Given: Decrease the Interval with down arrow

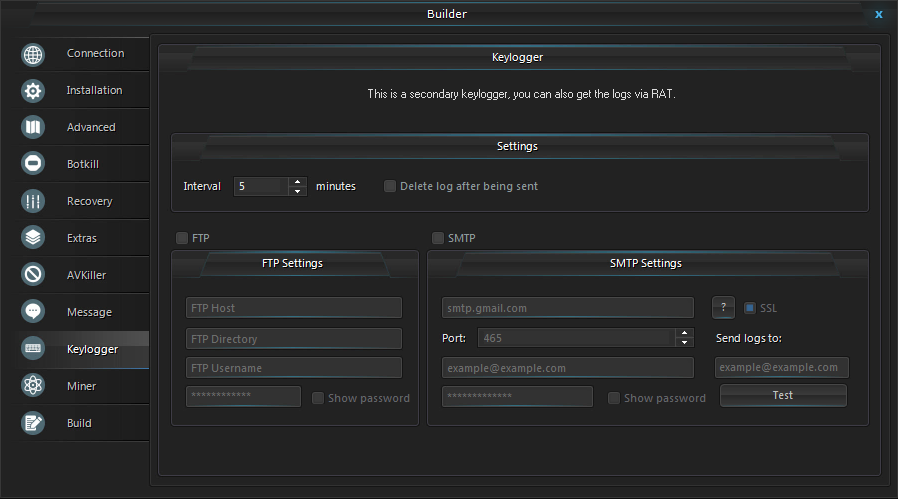Looking at the screenshot, I should pyautogui.click(x=297, y=191).
